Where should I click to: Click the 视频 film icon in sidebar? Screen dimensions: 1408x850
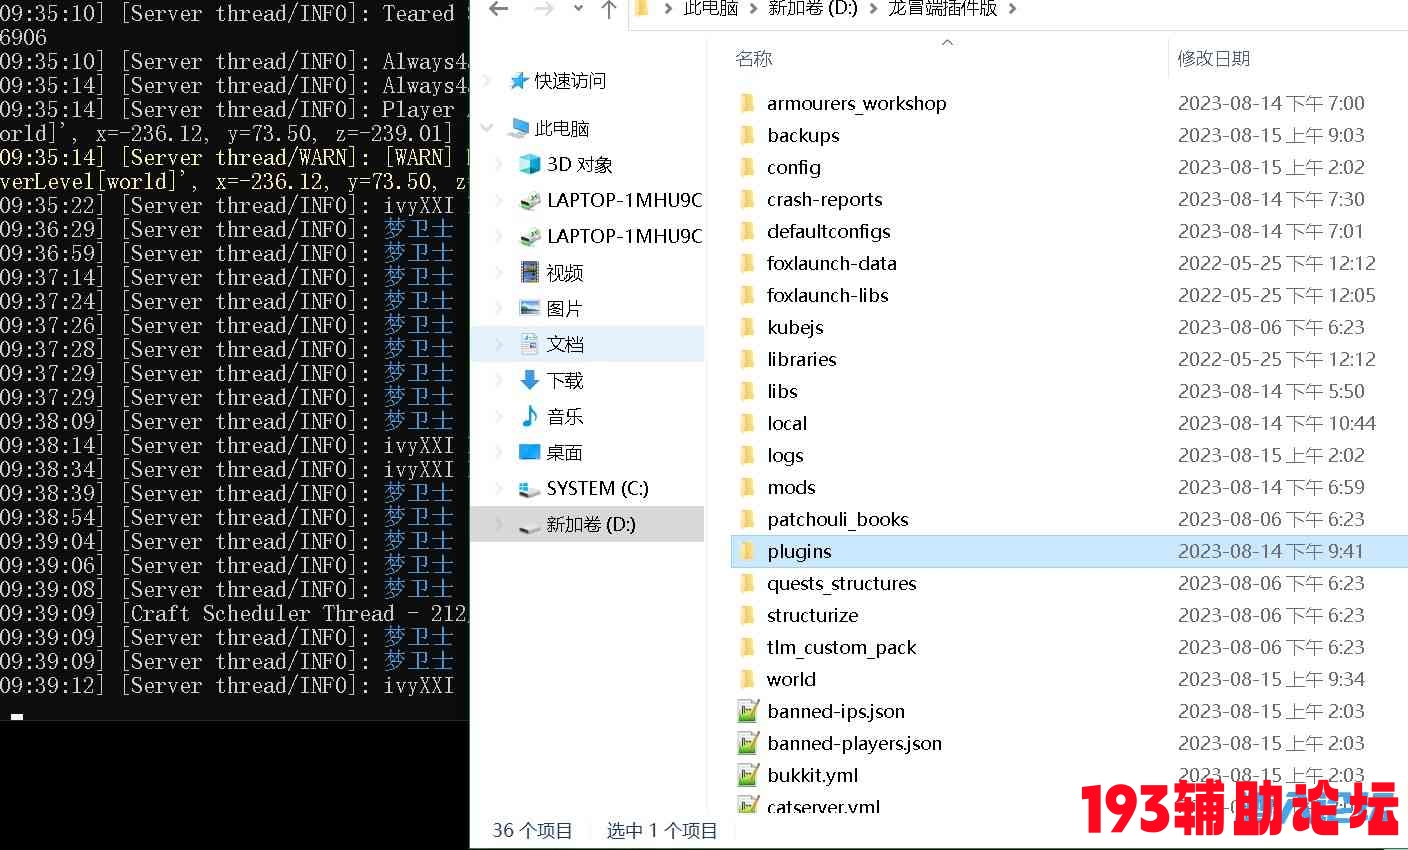[530, 272]
